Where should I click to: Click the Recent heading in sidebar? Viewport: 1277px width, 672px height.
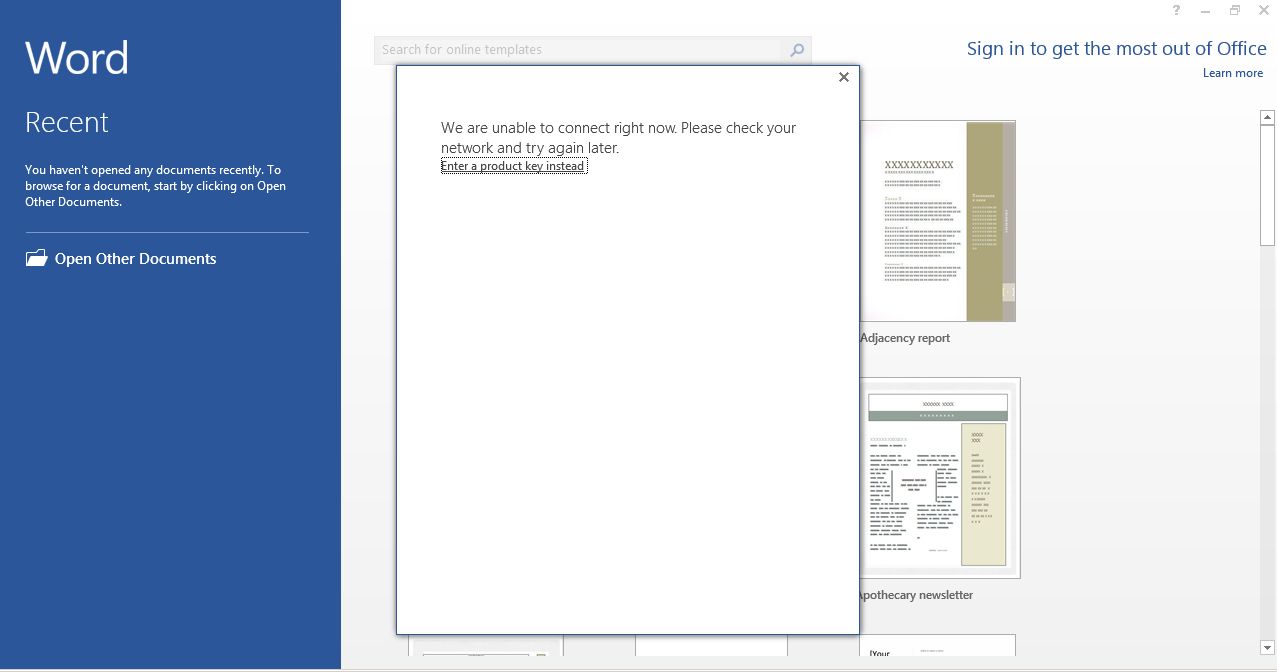[x=66, y=122]
